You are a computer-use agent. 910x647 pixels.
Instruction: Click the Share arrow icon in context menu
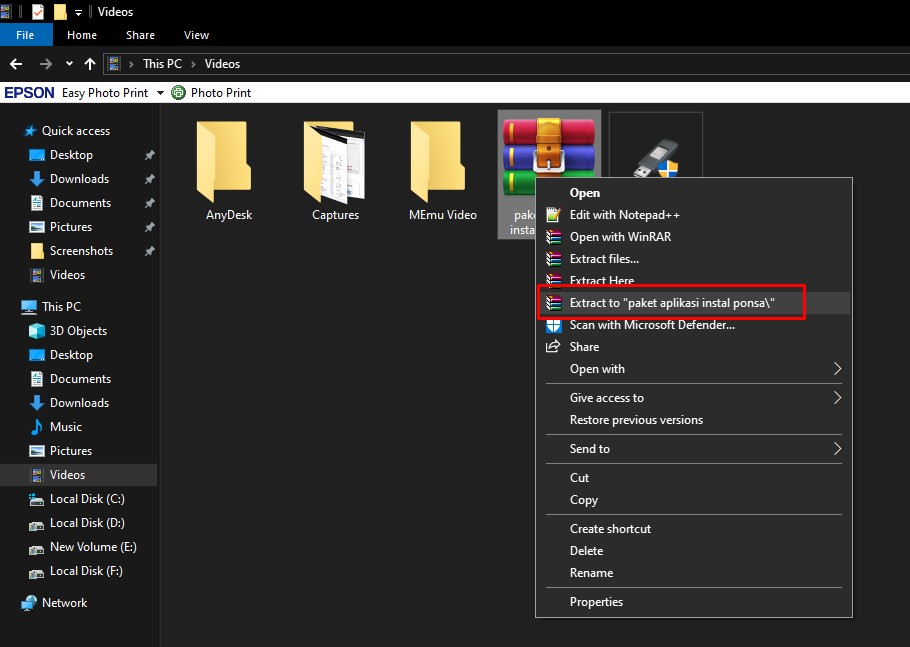click(x=553, y=346)
